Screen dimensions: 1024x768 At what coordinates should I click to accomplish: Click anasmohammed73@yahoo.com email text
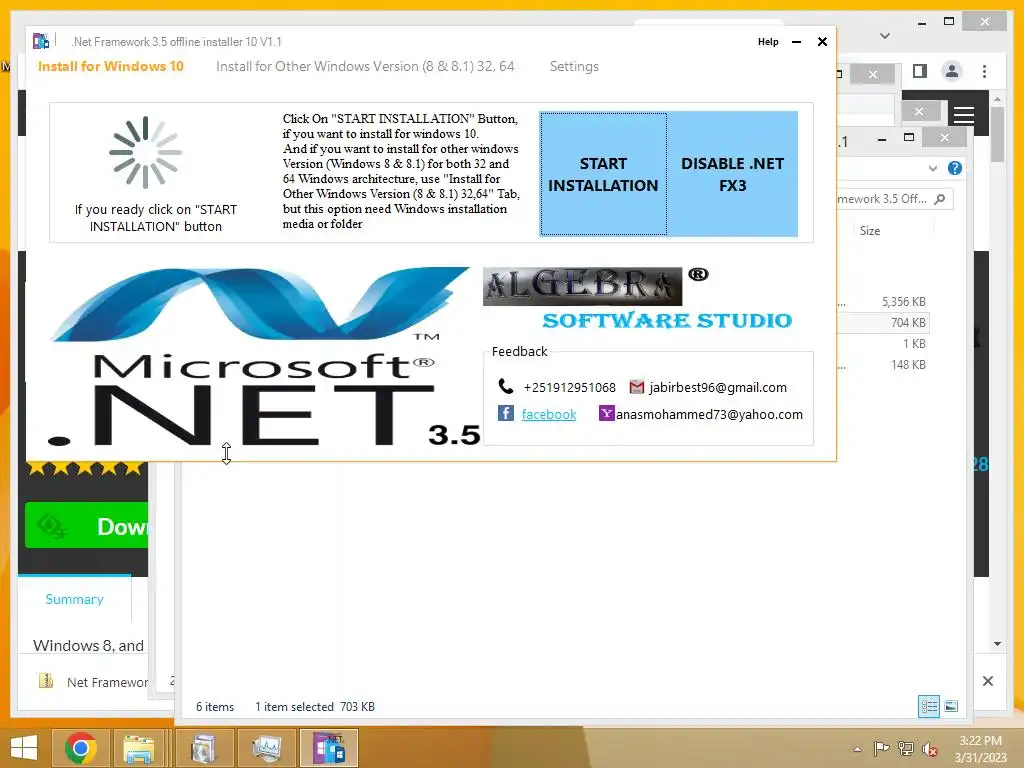(x=709, y=414)
